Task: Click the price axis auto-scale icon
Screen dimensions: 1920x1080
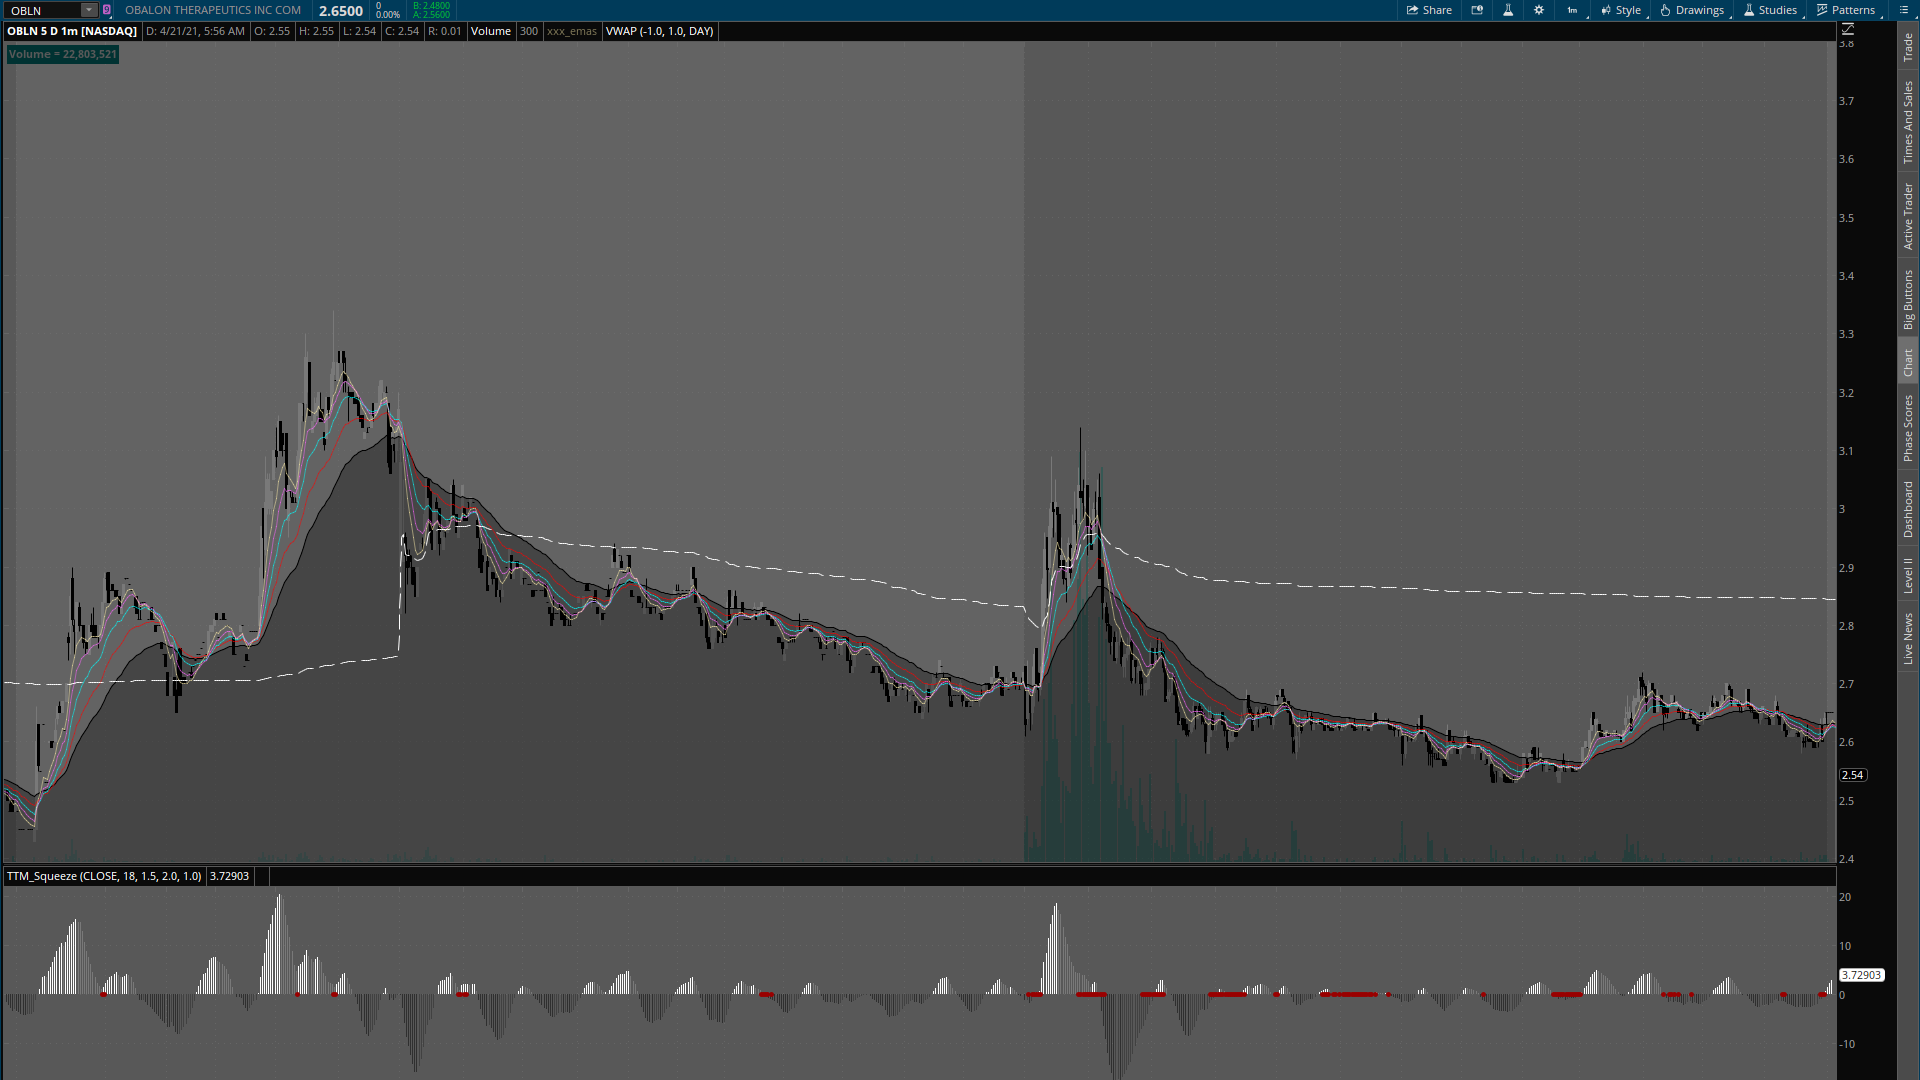Action: [1848, 30]
